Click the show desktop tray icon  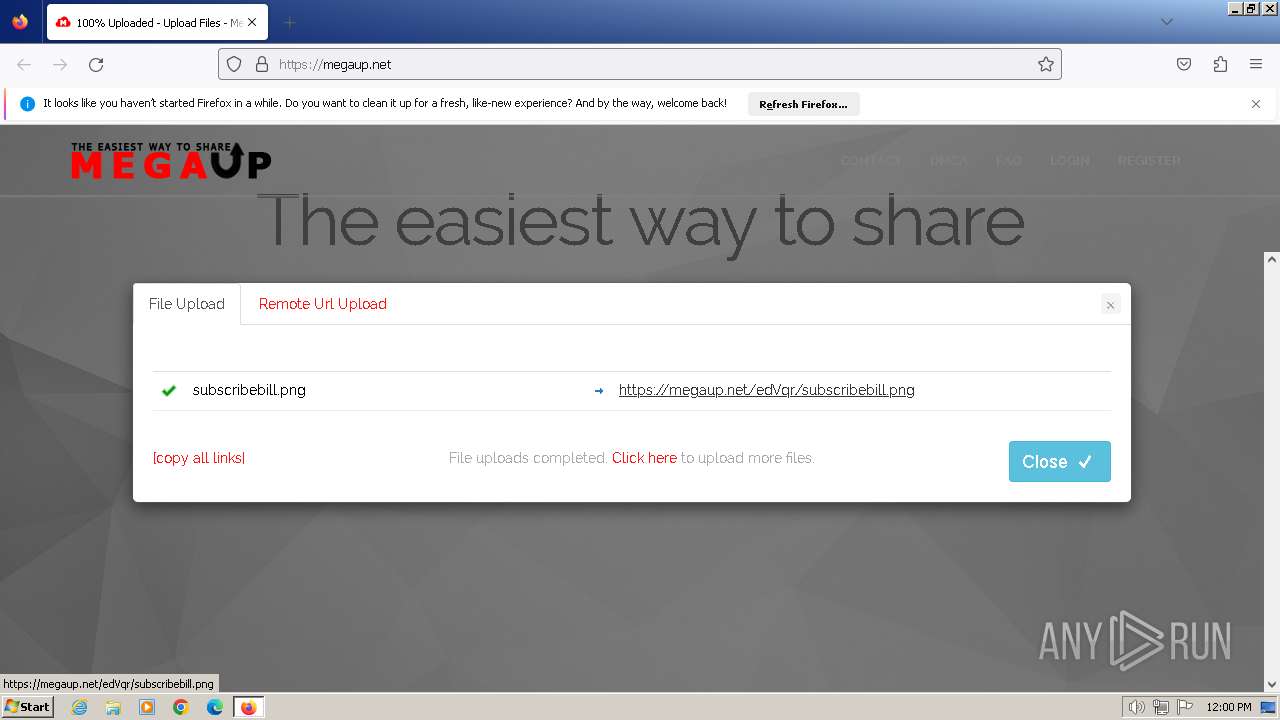(1268, 707)
